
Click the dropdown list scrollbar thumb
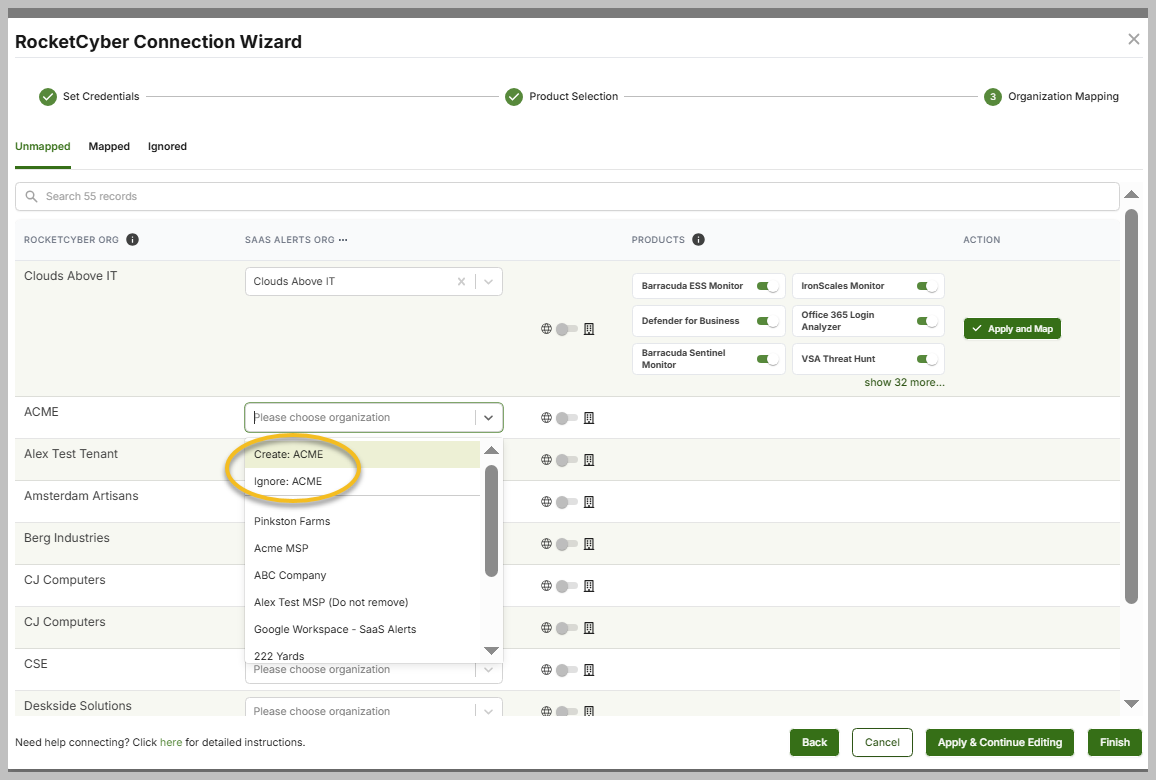tap(492, 520)
